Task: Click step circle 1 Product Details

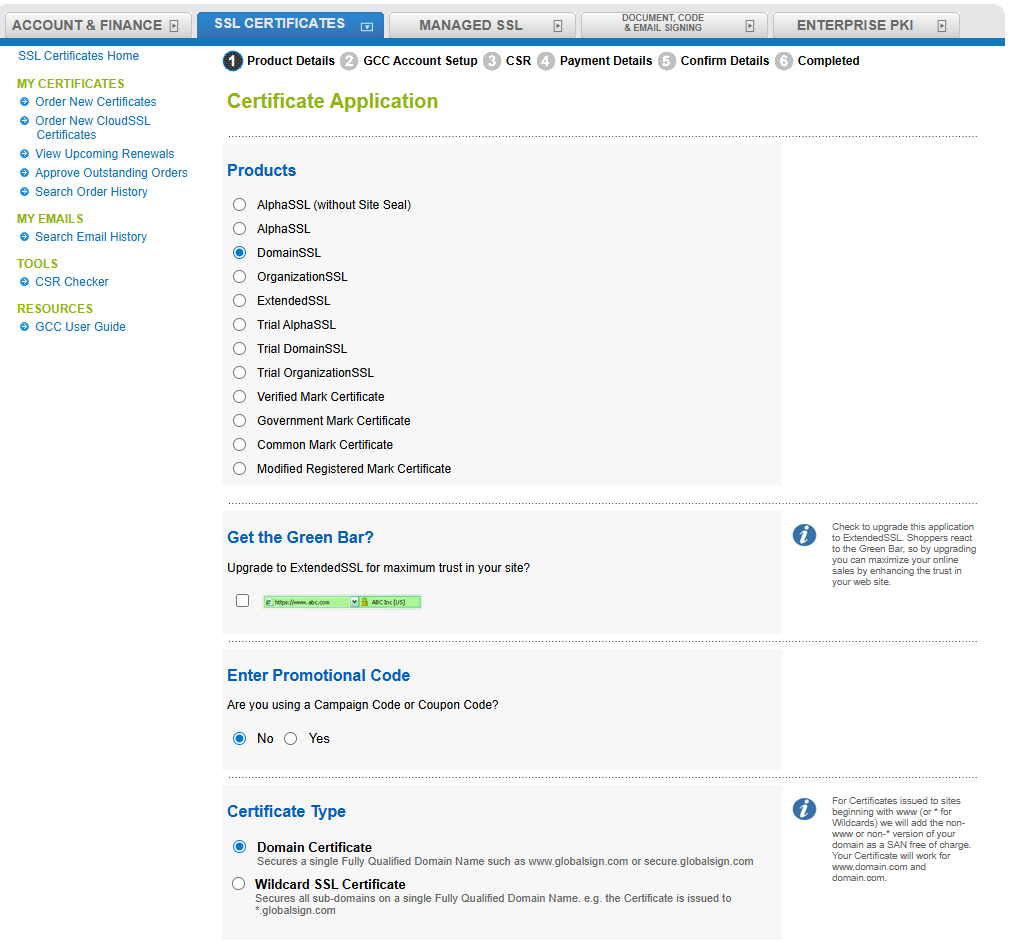Action: coord(232,61)
